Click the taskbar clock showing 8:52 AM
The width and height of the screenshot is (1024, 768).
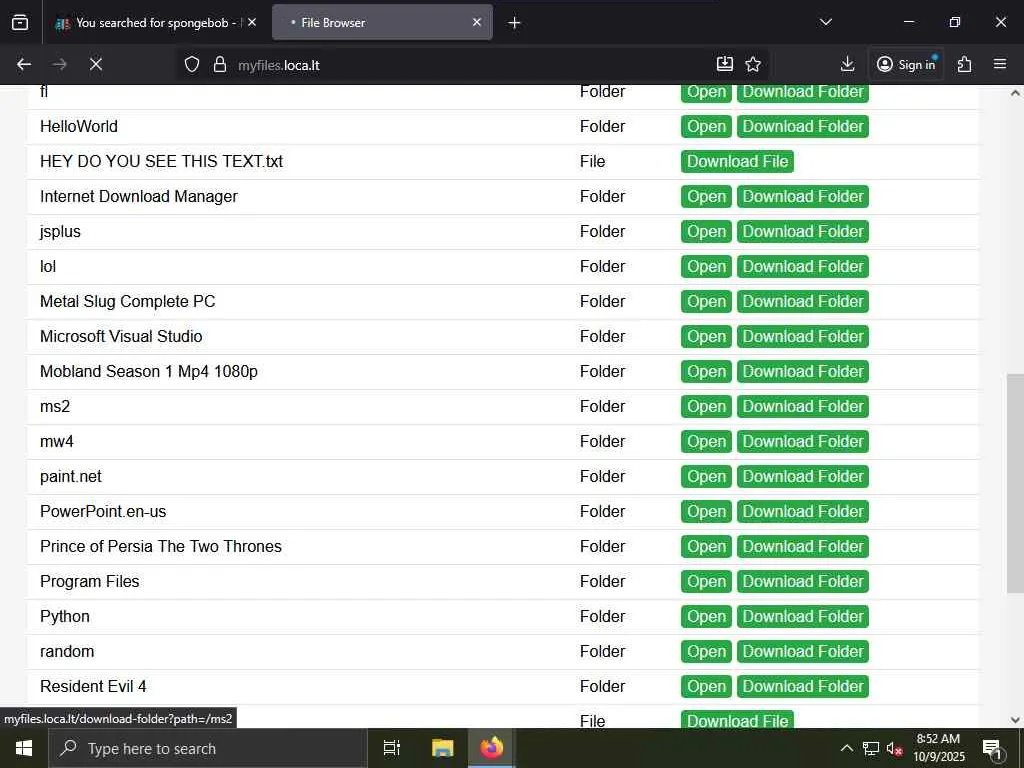[938, 748]
